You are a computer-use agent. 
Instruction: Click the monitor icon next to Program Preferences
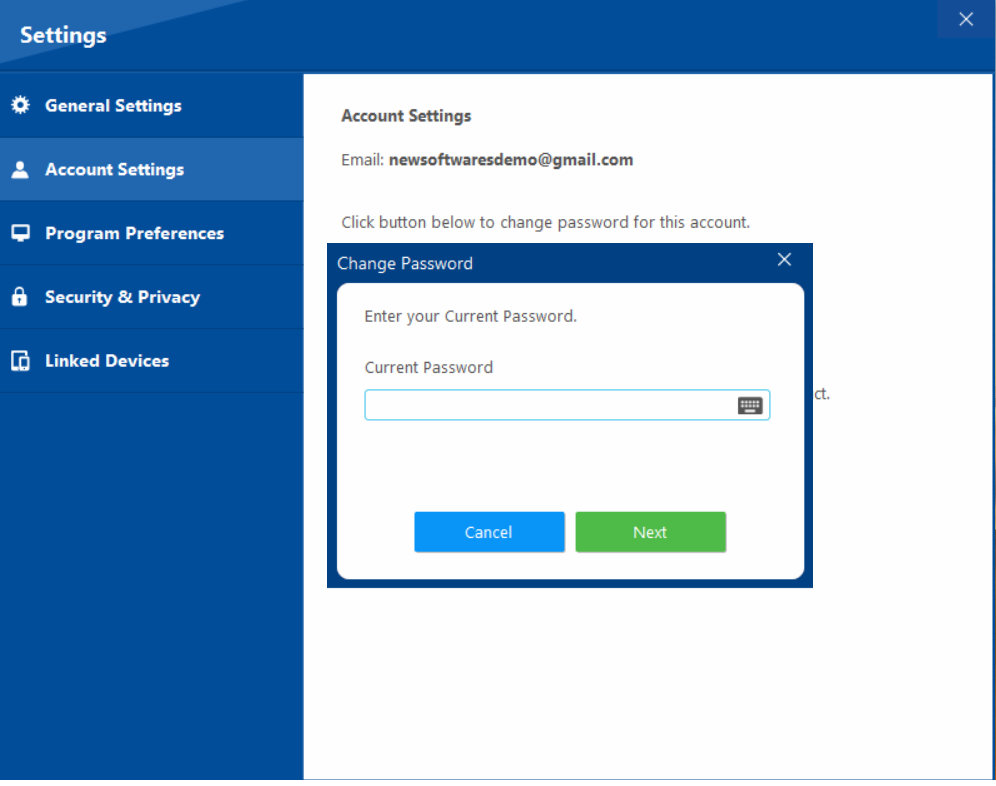20,233
